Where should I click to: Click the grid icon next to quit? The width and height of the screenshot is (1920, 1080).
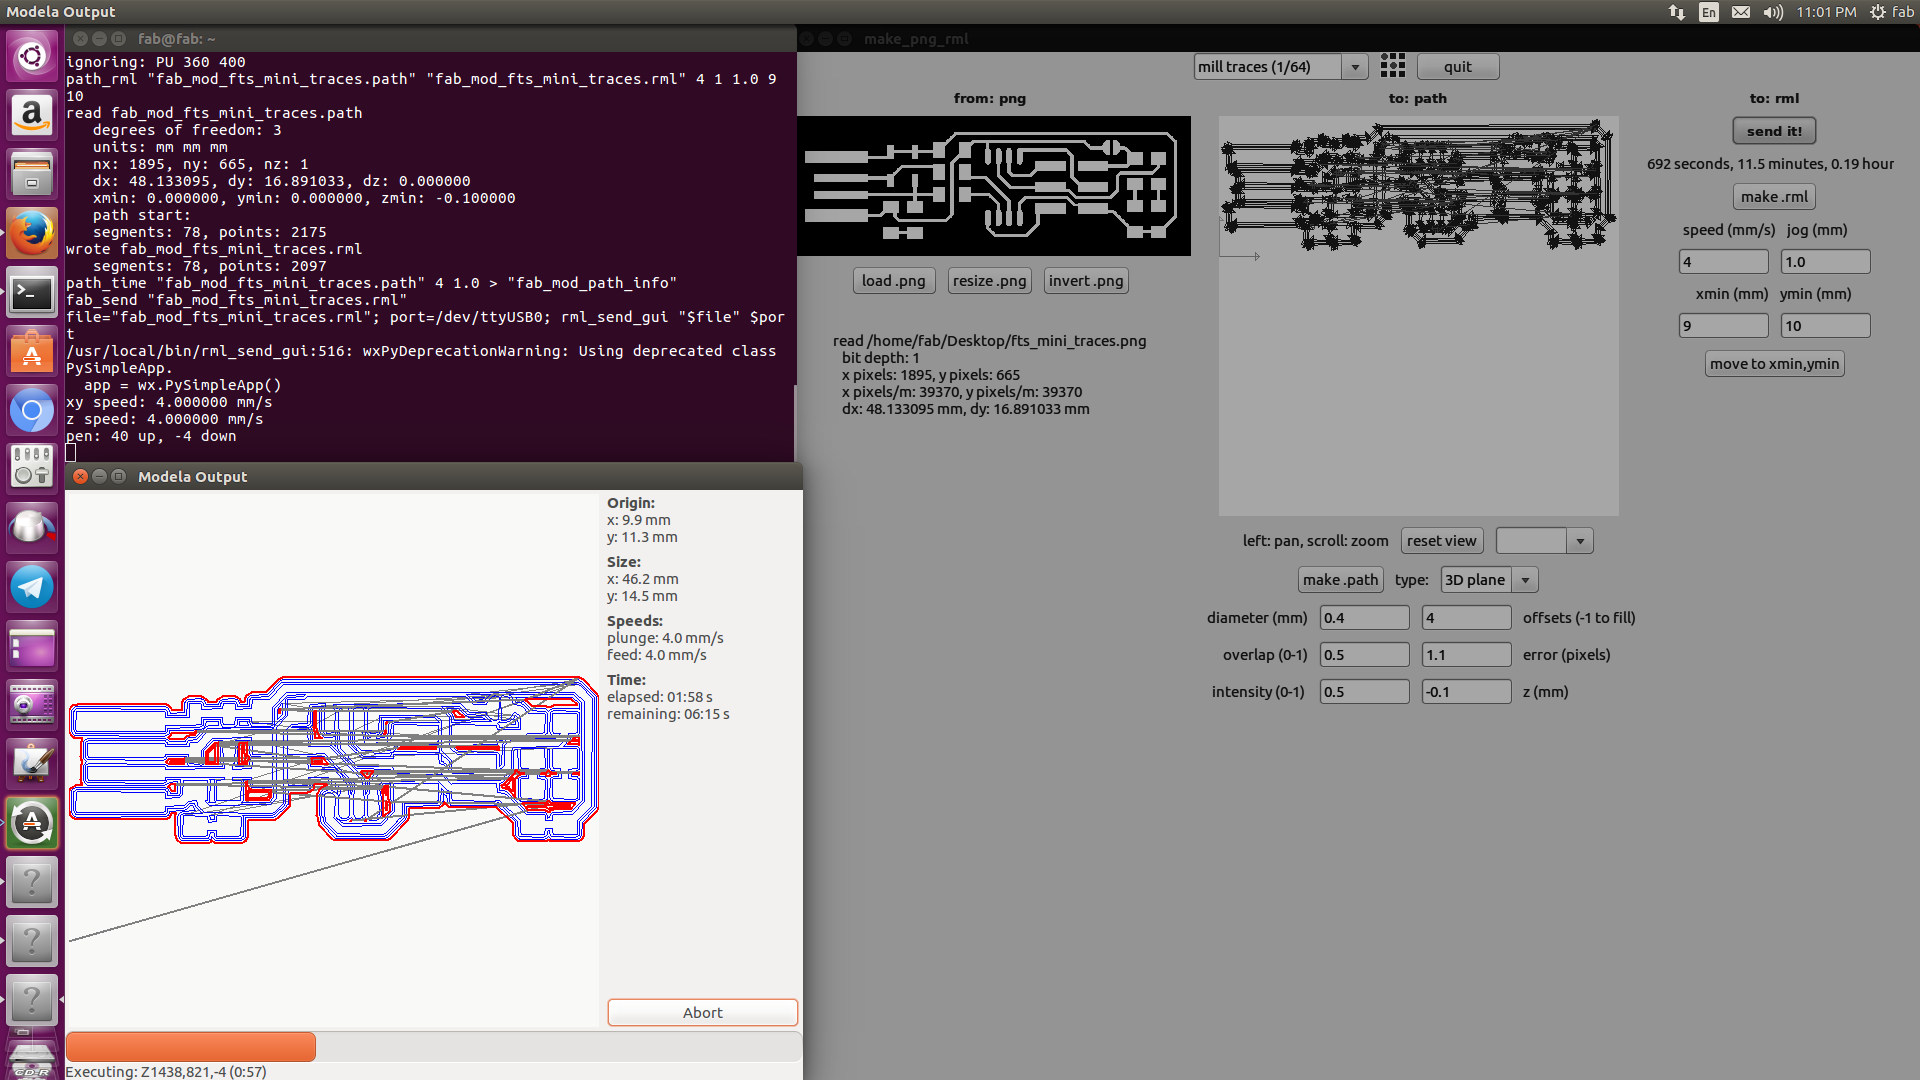pyautogui.click(x=1392, y=66)
